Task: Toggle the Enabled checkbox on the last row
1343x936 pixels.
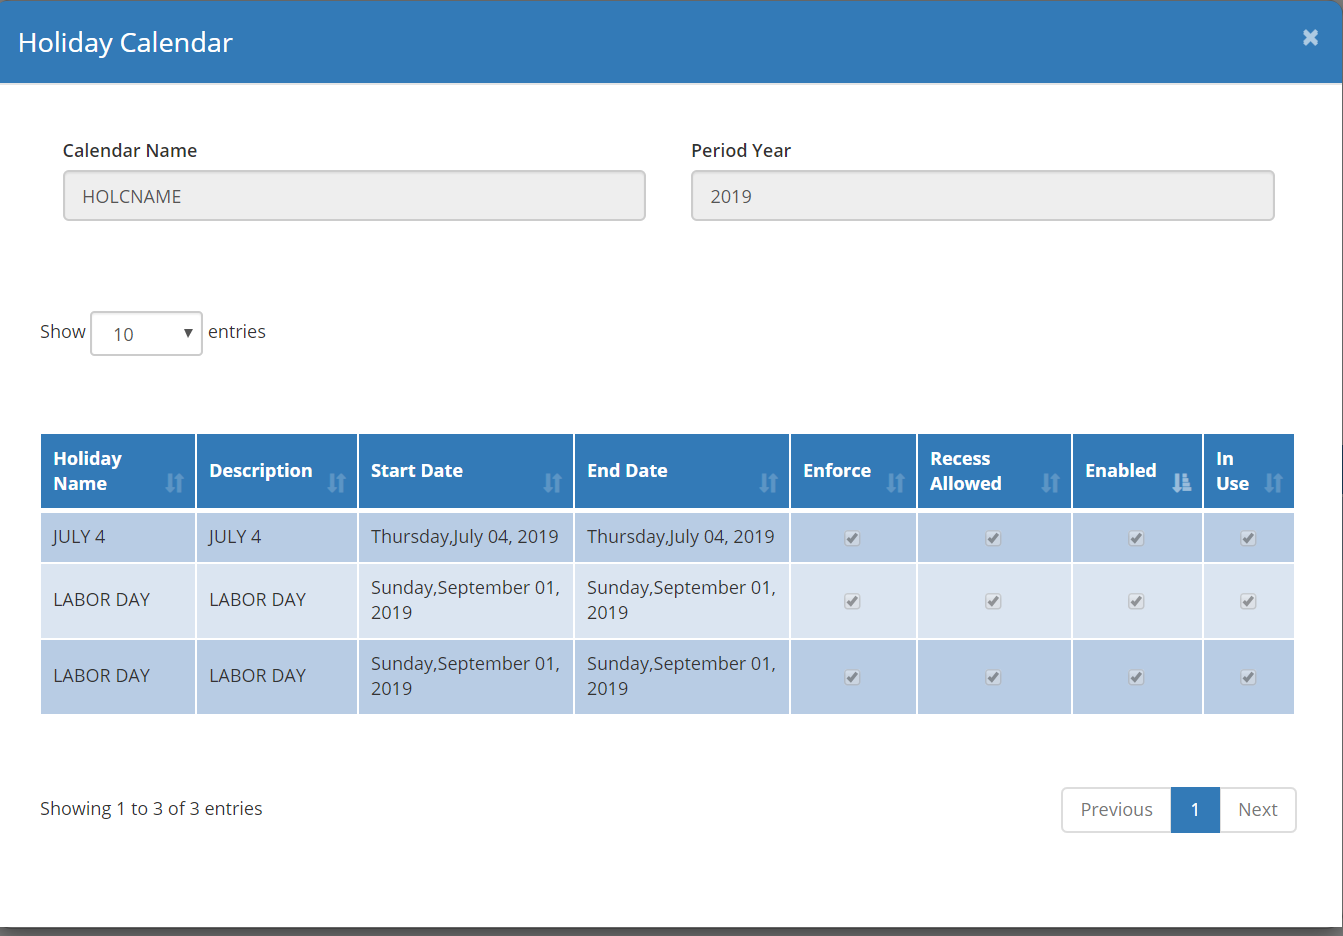Action: (1136, 677)
